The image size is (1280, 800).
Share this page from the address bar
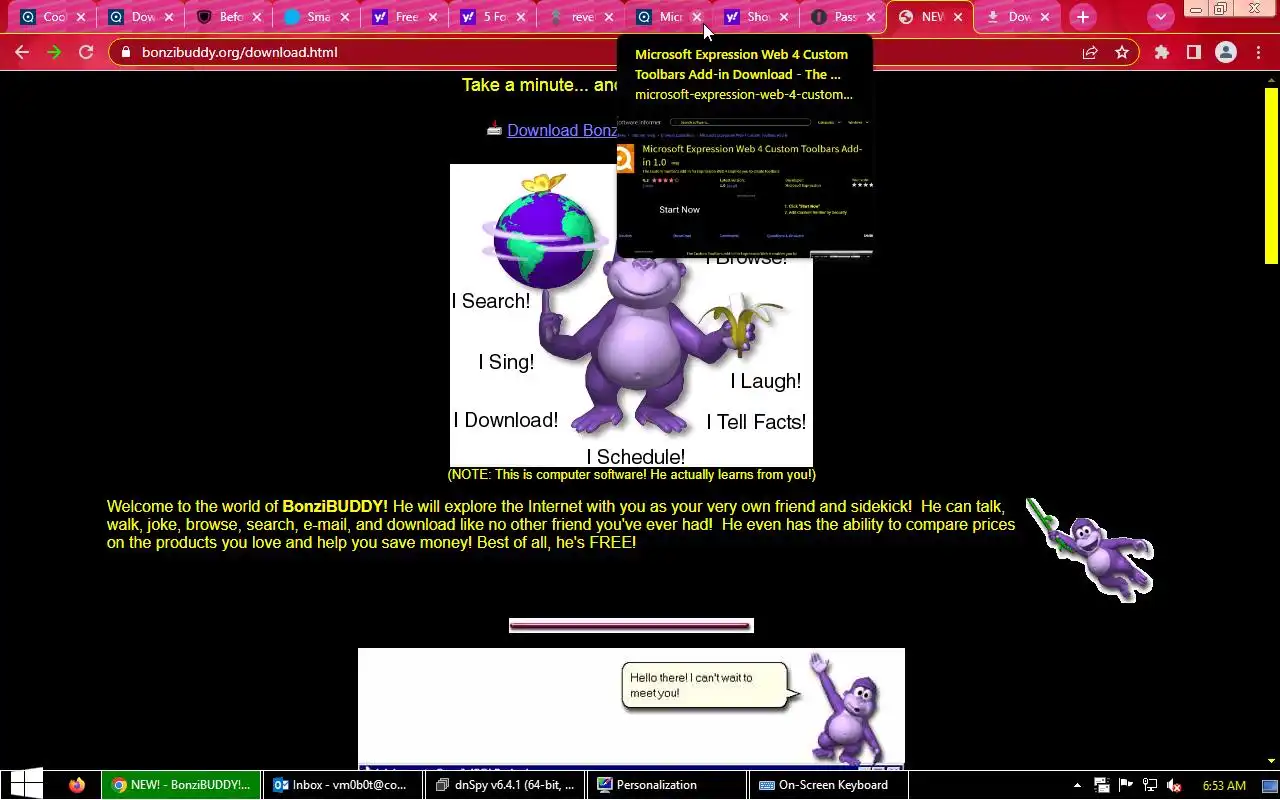pyautogui.click(x=1090, y=52)
